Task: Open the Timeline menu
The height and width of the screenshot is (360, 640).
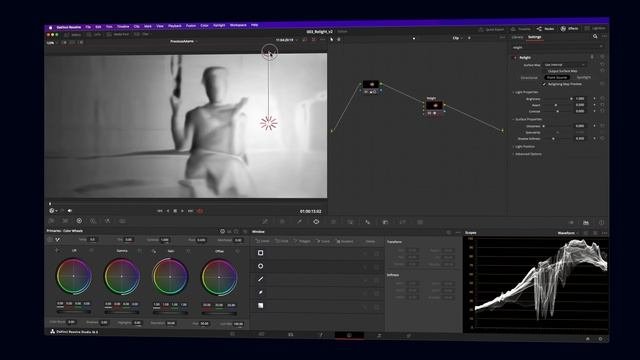Action: click(x=123, y=27)
